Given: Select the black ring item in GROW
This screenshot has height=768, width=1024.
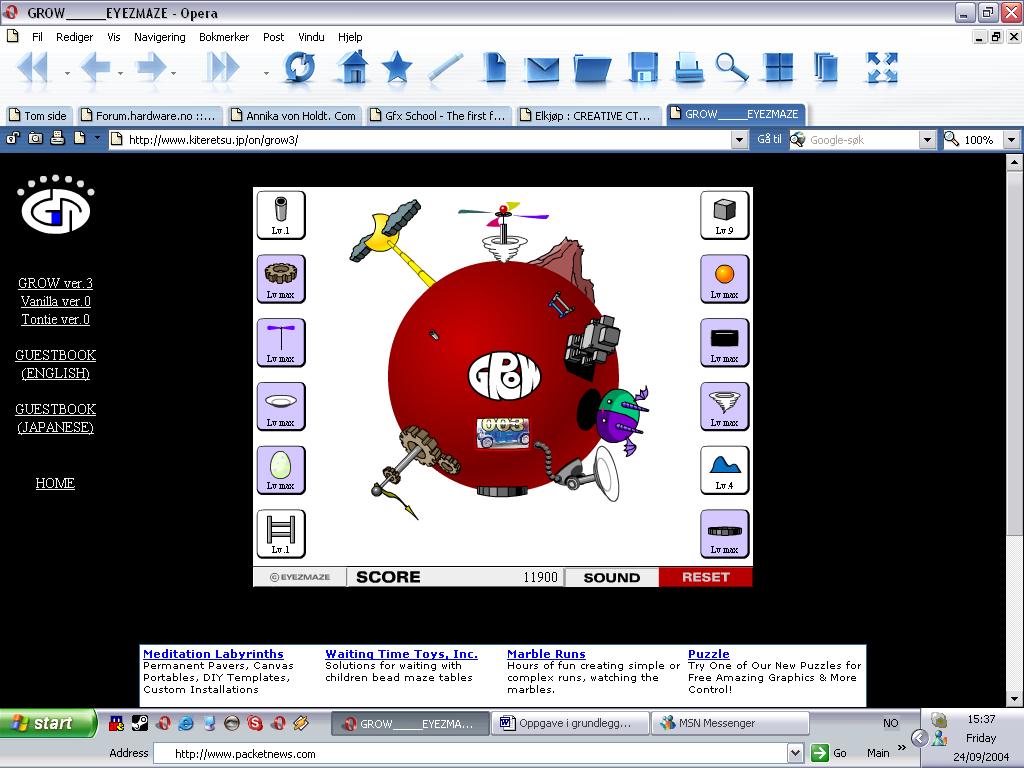Looking at the screenshot, I should pyautogui.click(x=725, y=534).
